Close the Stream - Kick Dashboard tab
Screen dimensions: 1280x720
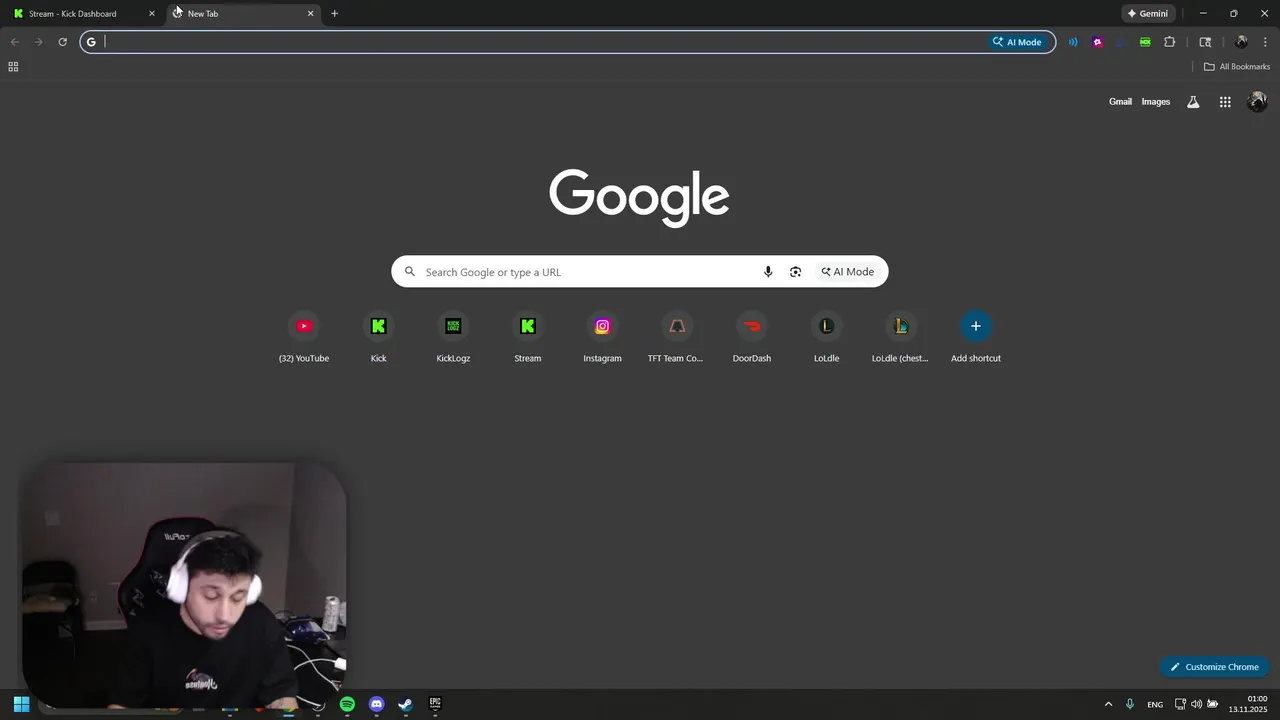coord(152,14)
